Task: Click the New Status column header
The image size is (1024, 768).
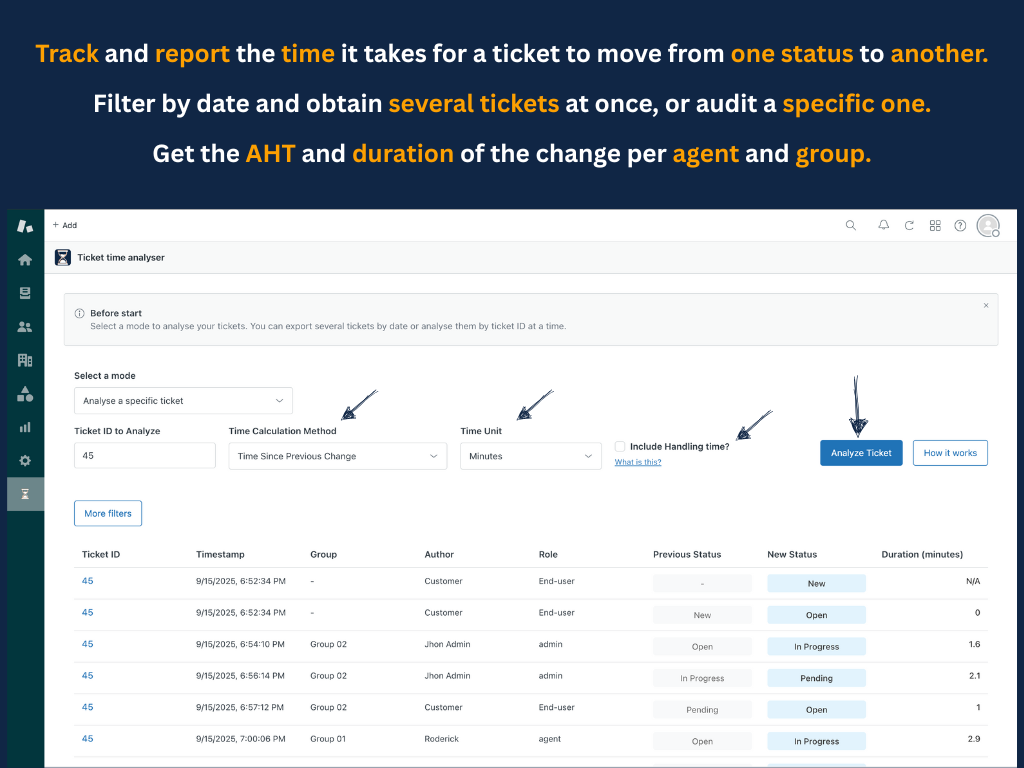Action: 792,554
